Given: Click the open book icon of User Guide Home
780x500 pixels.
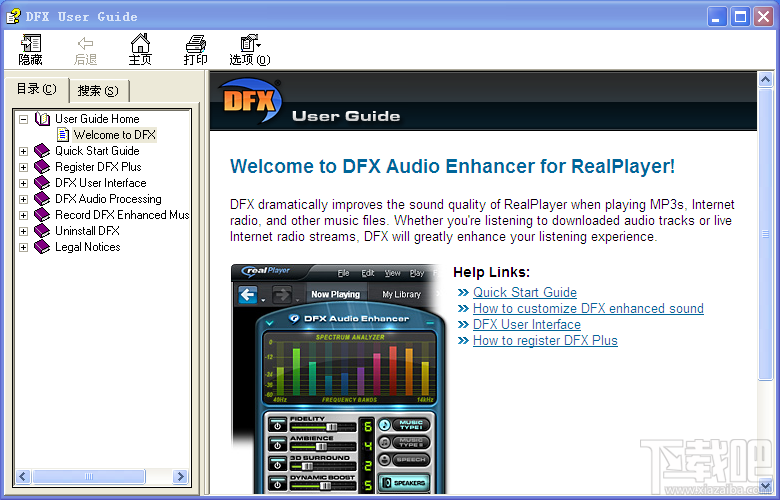Looking at the screenshot, I should coord(42,119).
